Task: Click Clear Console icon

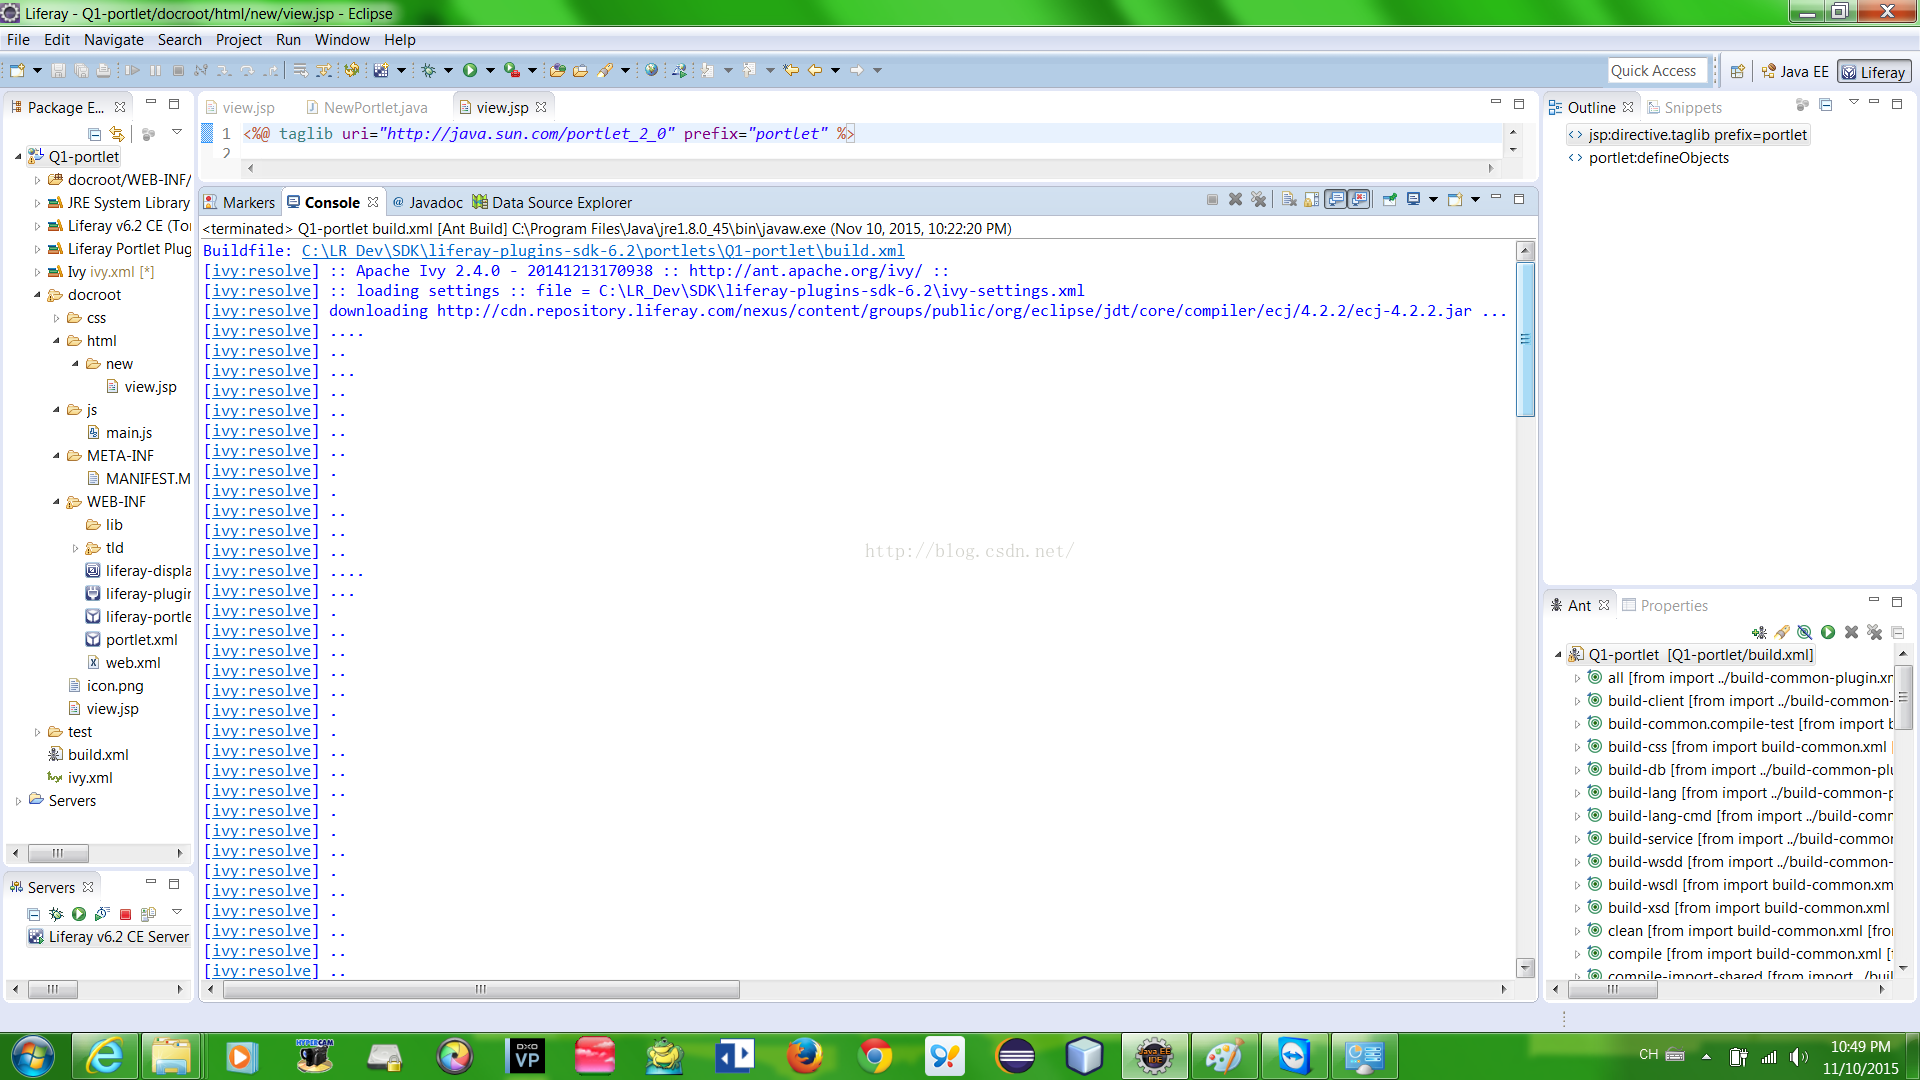Action: click(1289, 200)
